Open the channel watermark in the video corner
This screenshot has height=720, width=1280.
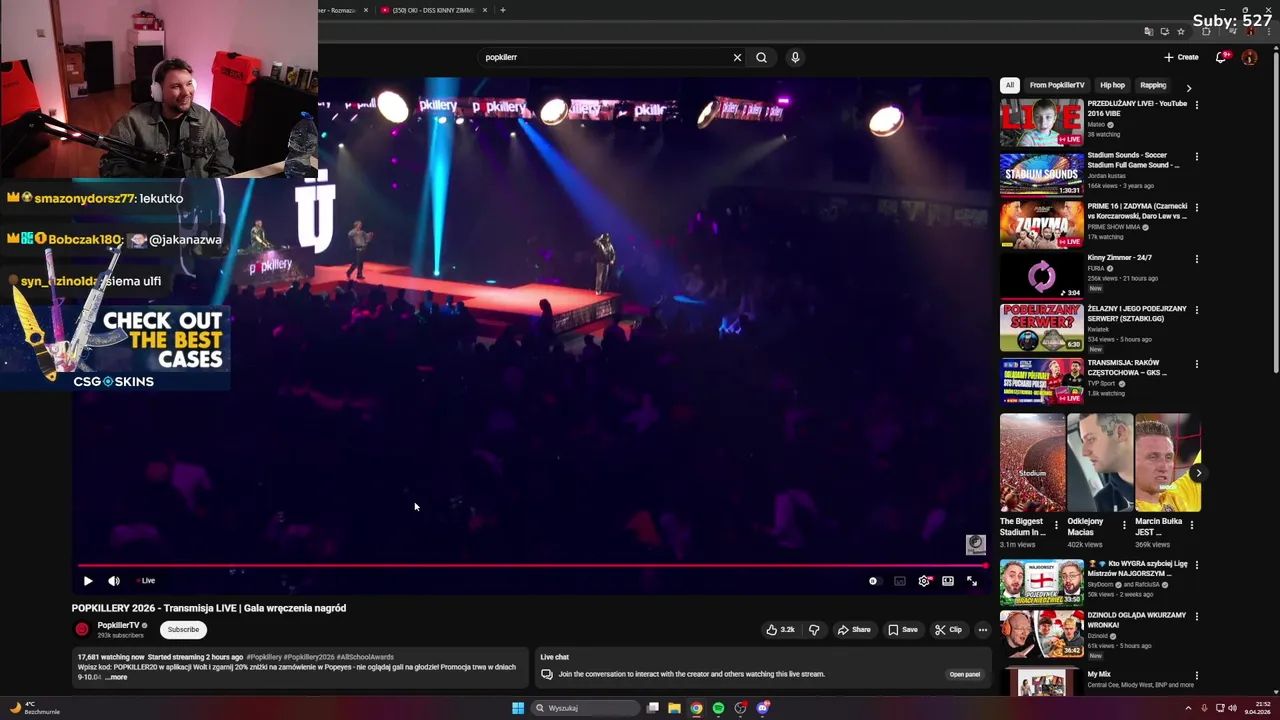975,544
